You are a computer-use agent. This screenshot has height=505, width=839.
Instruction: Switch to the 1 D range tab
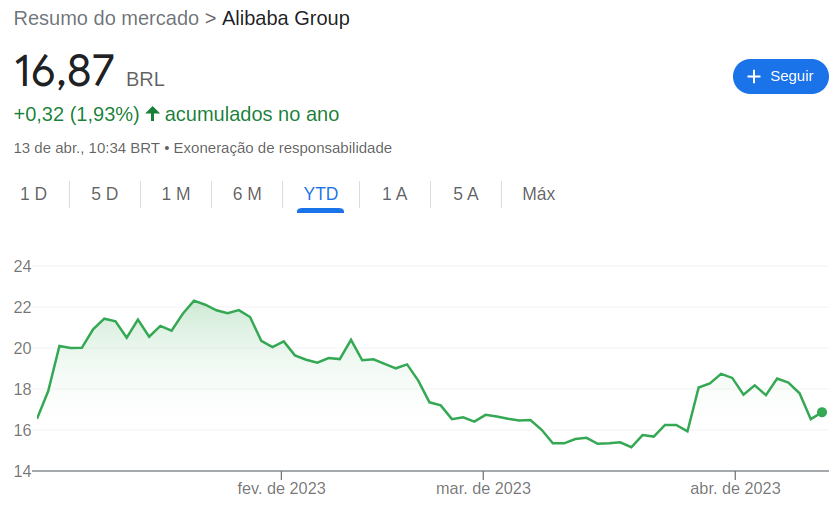pyautogui.click(x=34, y=194)
